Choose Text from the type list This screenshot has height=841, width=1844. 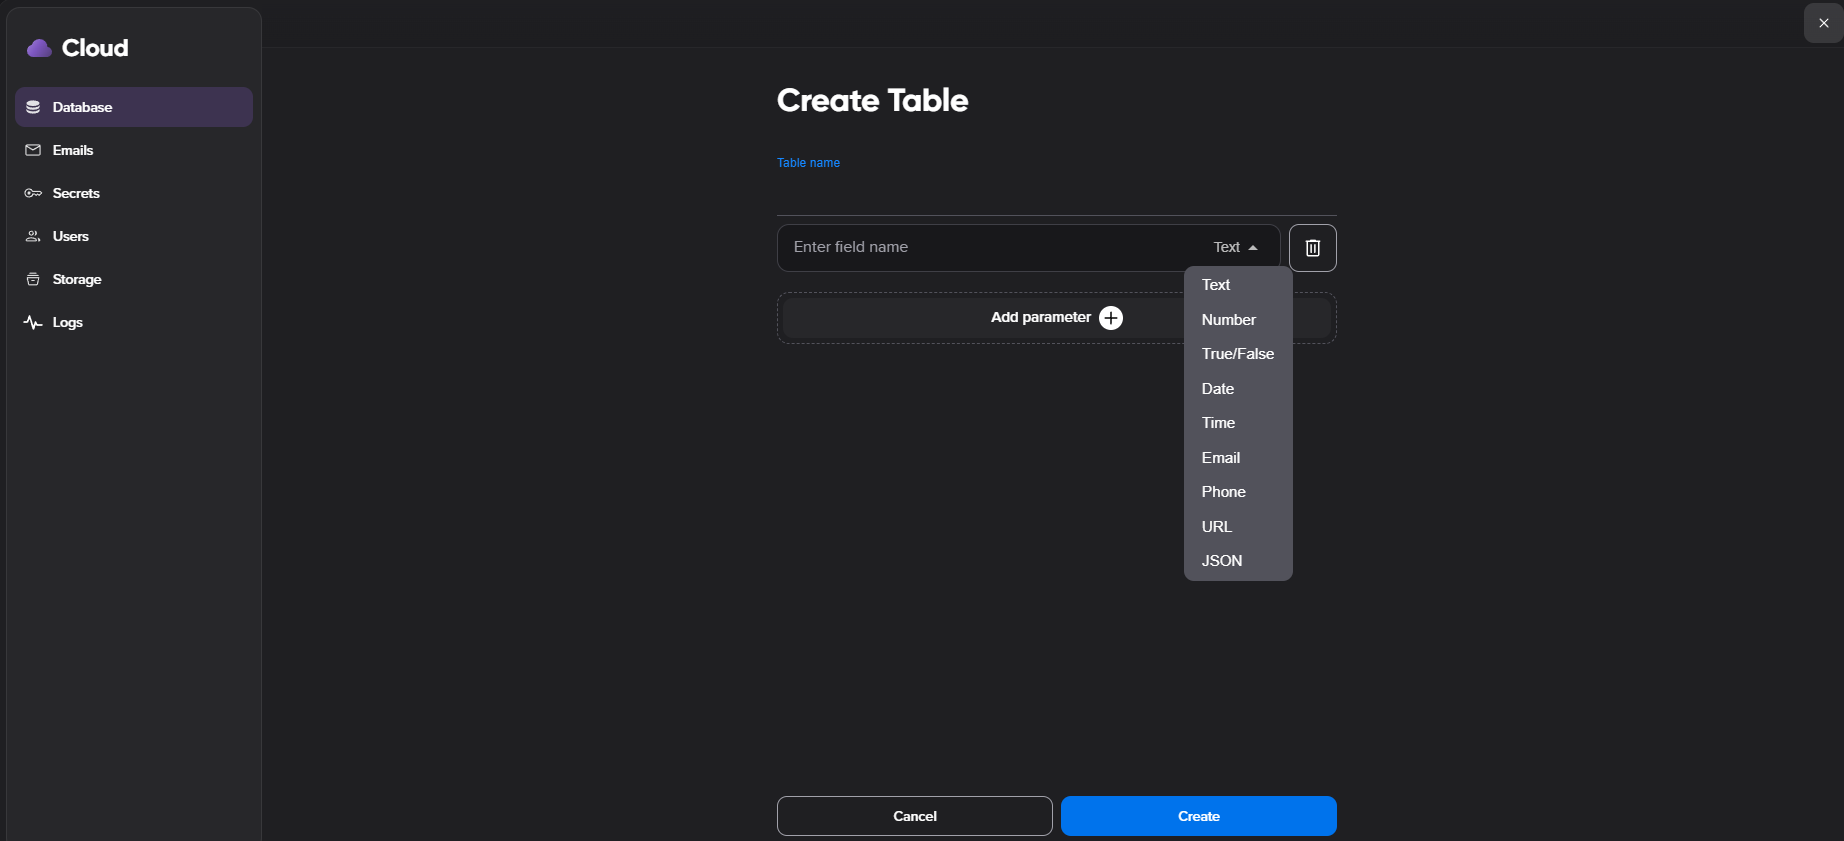(x=1238, y=285)
